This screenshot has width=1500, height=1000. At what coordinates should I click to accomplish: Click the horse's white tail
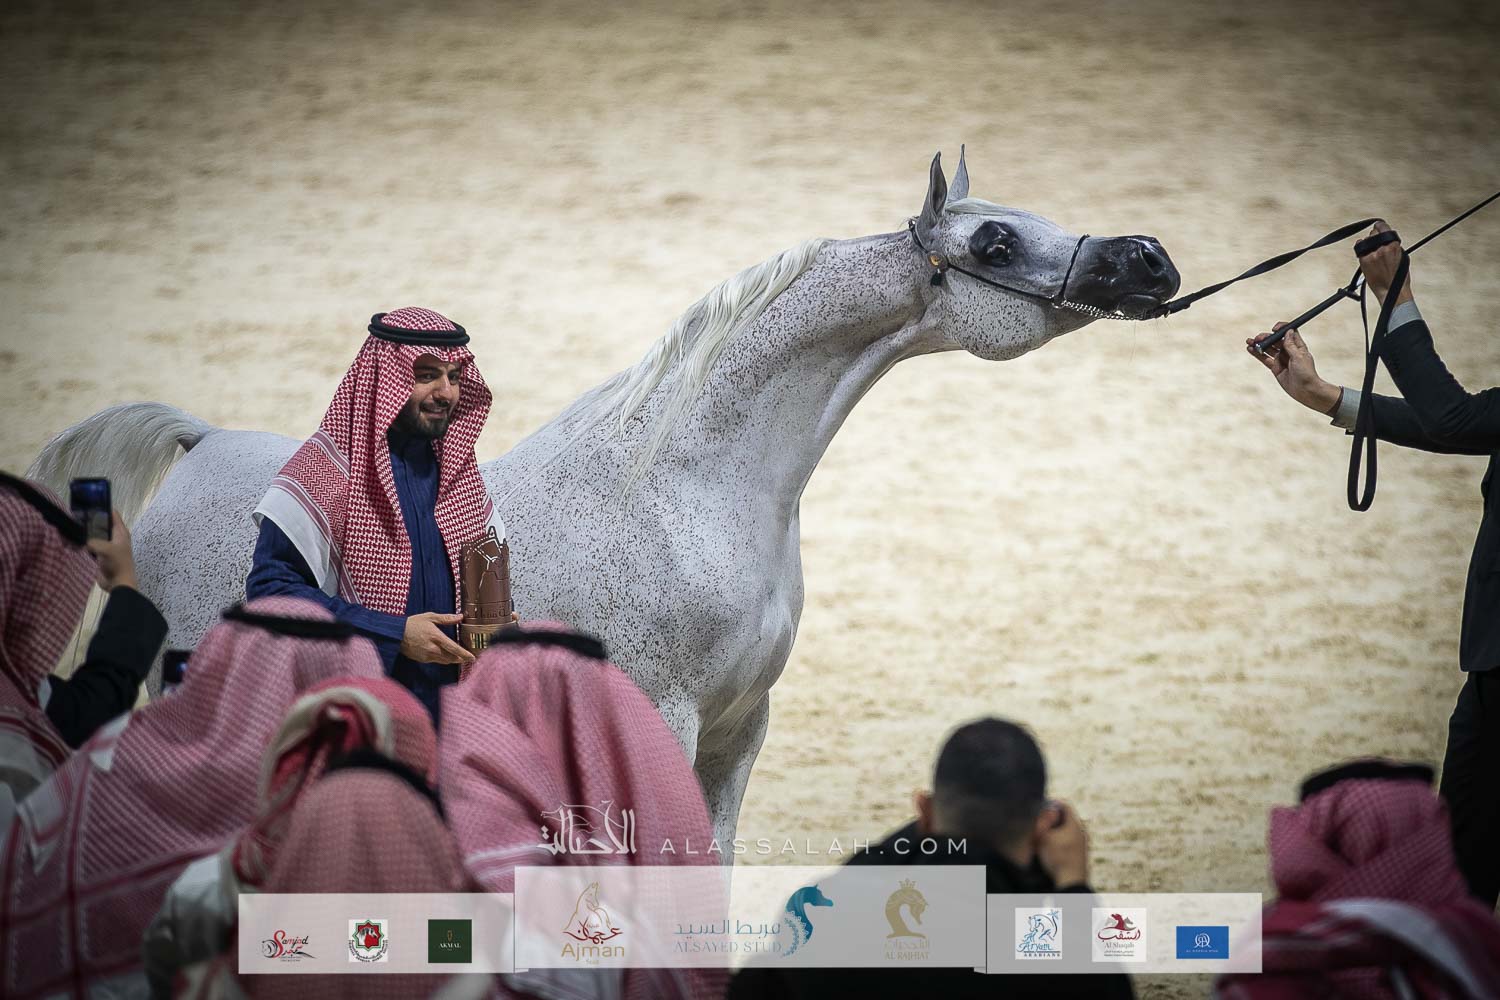coord(110,450)
